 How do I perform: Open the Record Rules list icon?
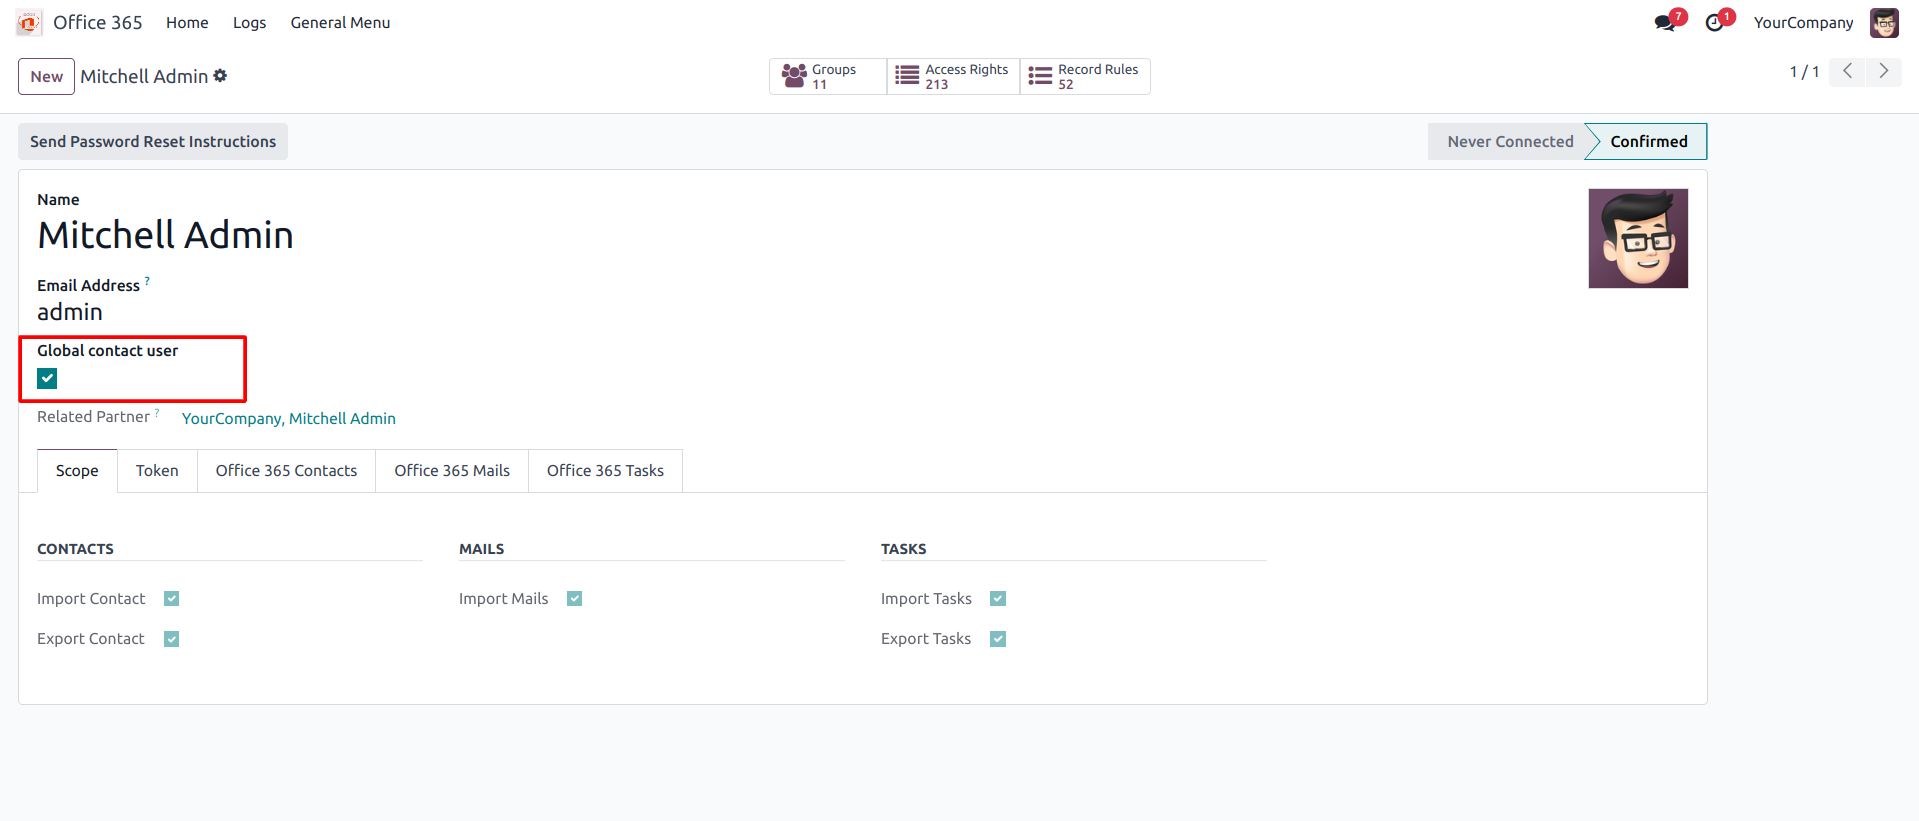tap(1040, 76)
